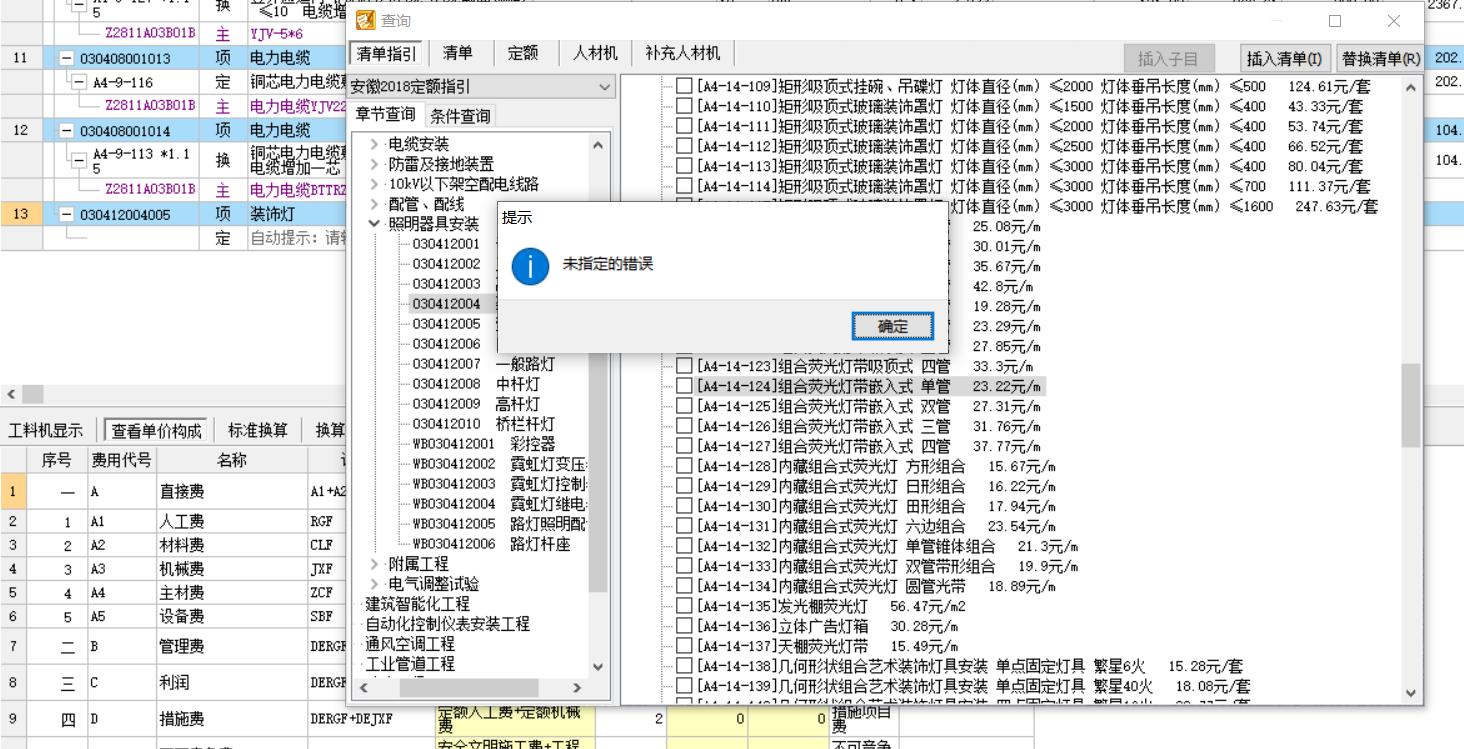
Task: Expand the 防雷及接地装置 tree node
Action: [374, 164]
